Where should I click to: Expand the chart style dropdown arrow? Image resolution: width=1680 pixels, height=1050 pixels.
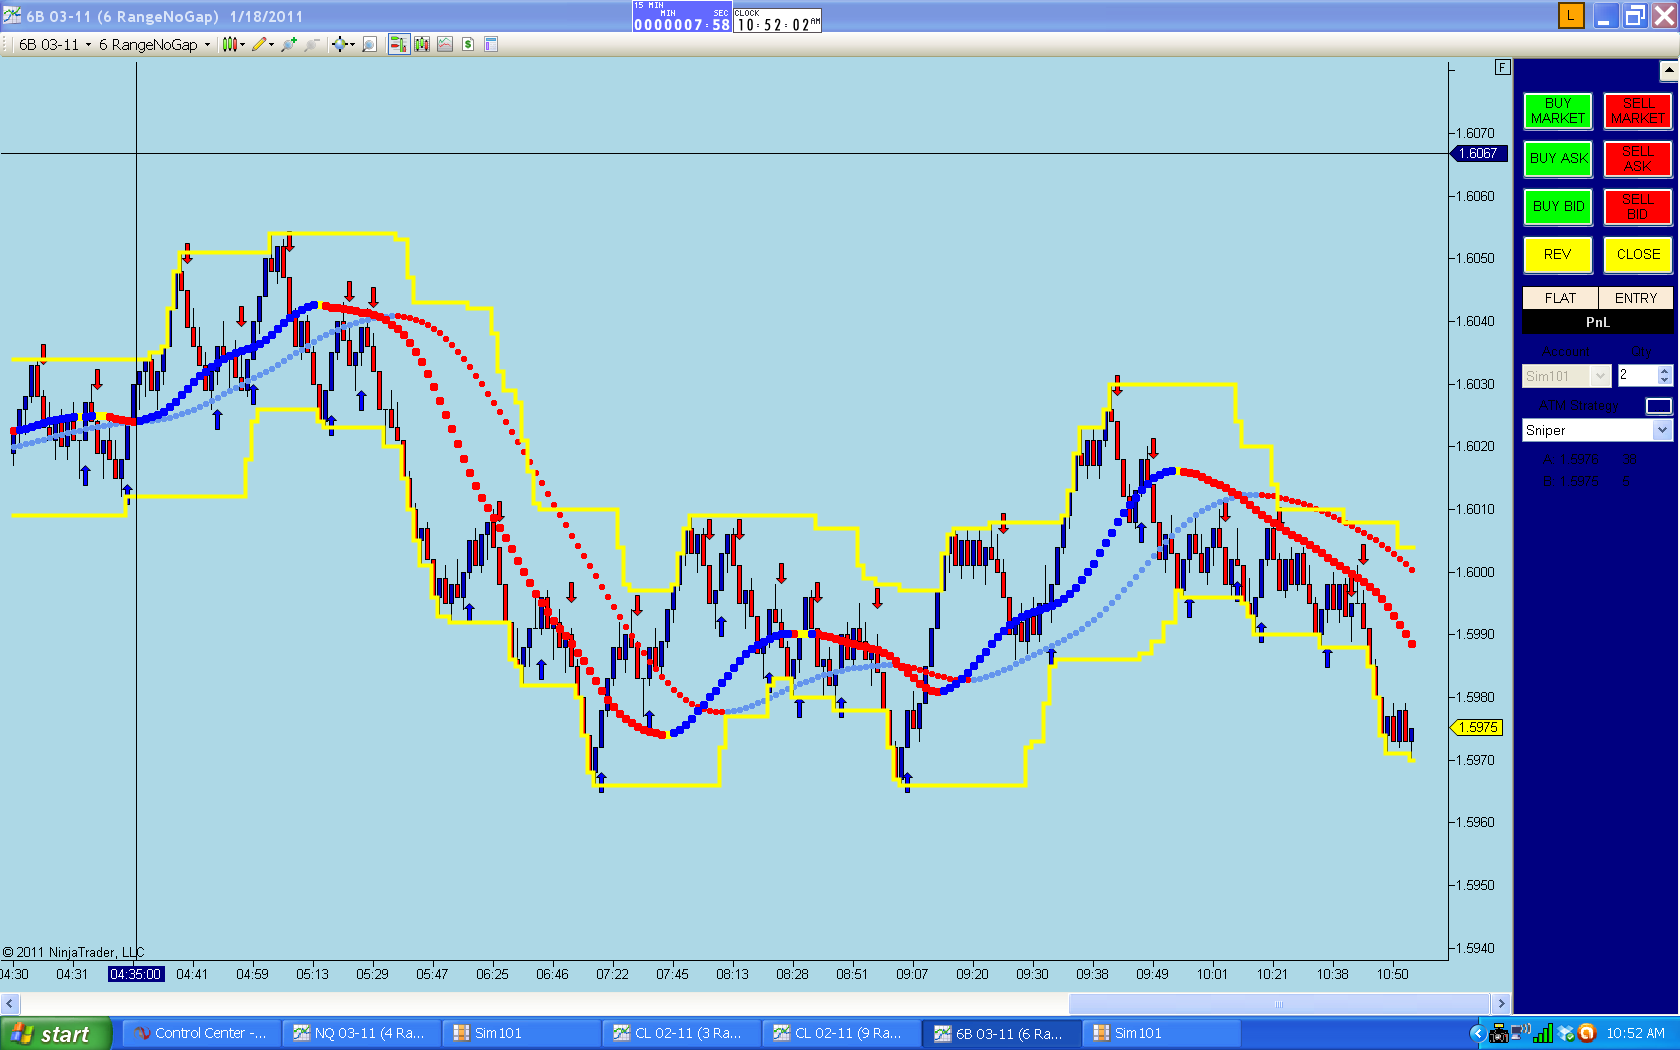tap(242, 44)
